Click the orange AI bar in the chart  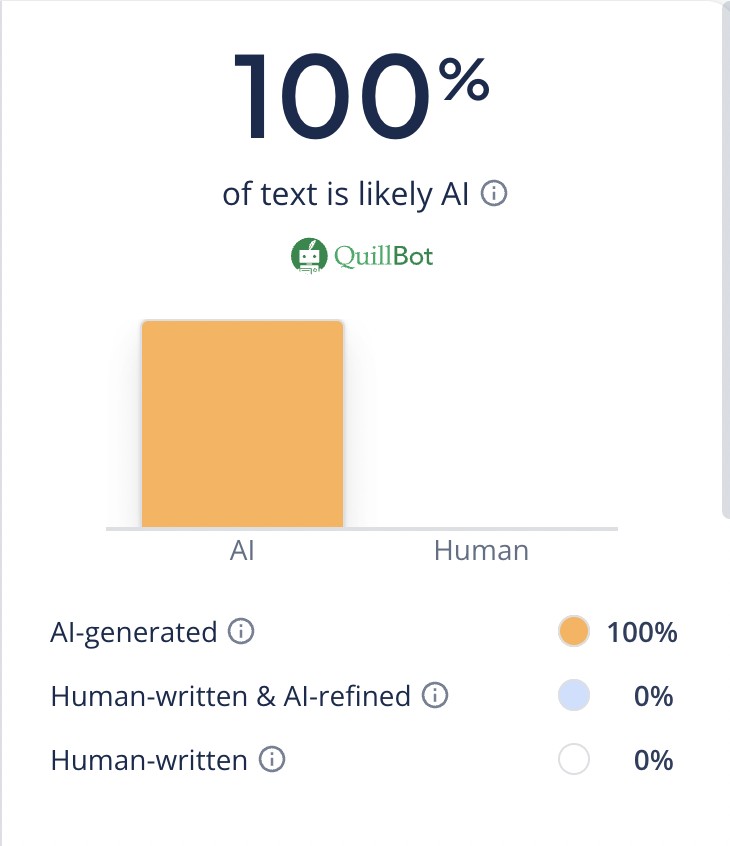[243, 424]
